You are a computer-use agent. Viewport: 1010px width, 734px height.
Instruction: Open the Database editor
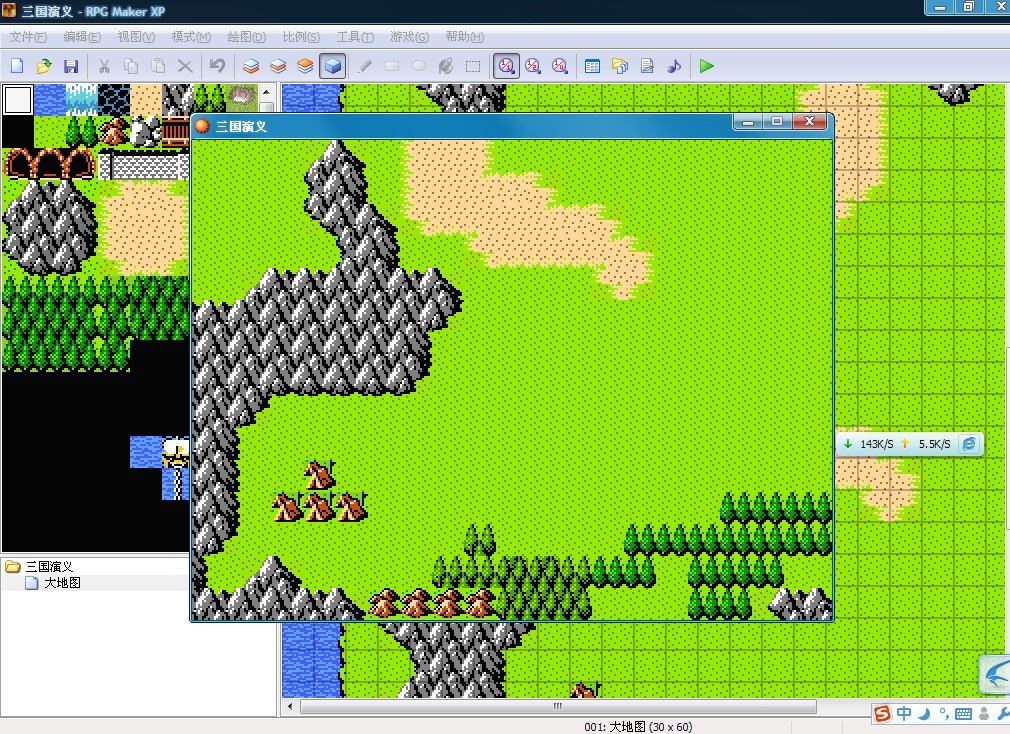pos(592,66)
